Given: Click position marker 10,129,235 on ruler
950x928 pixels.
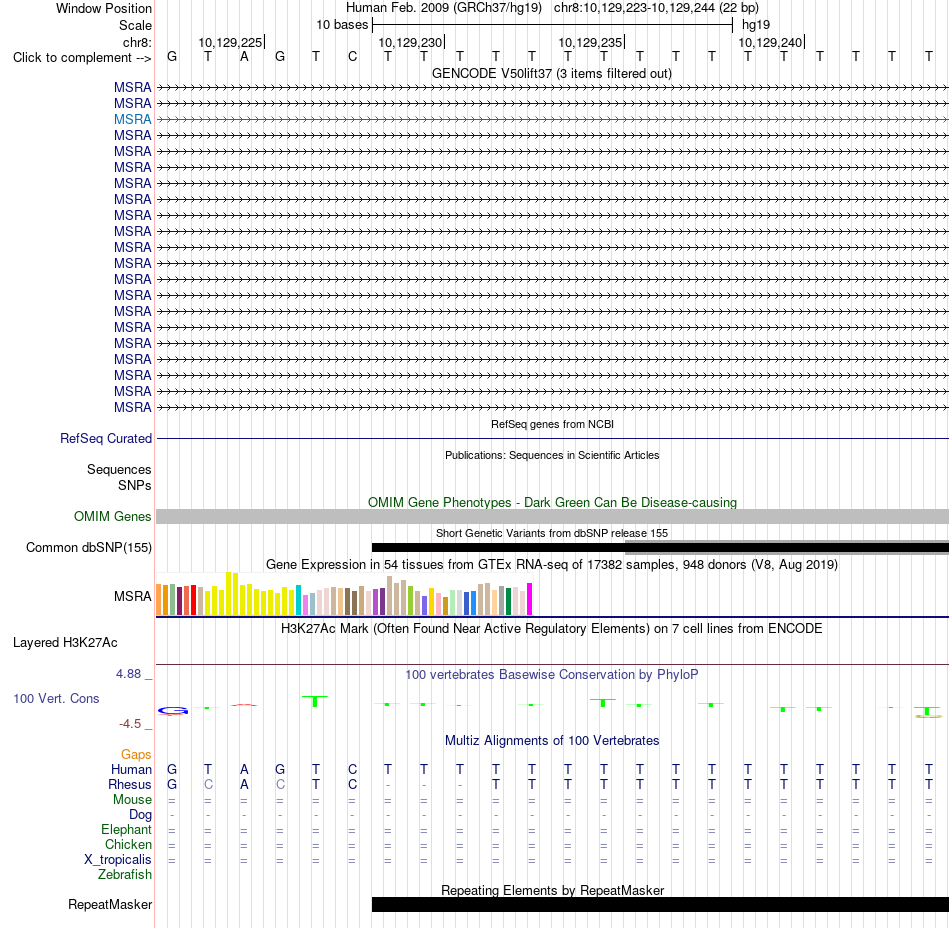Looking at the screenshot, I should tap(591, 42).
